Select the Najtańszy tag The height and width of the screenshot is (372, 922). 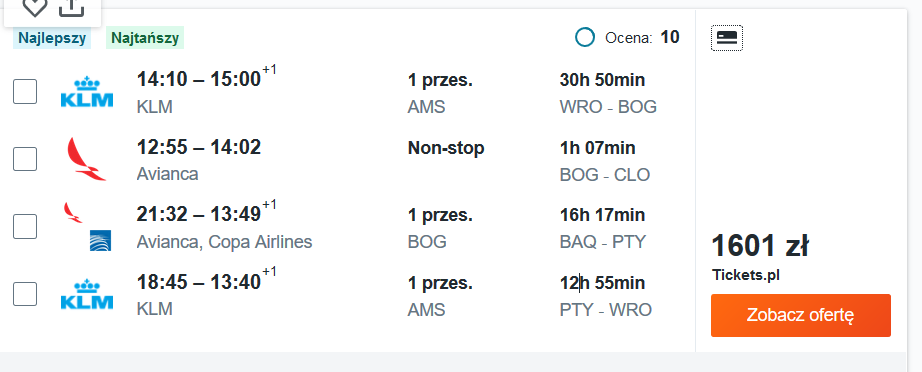(x=145, y=38)
